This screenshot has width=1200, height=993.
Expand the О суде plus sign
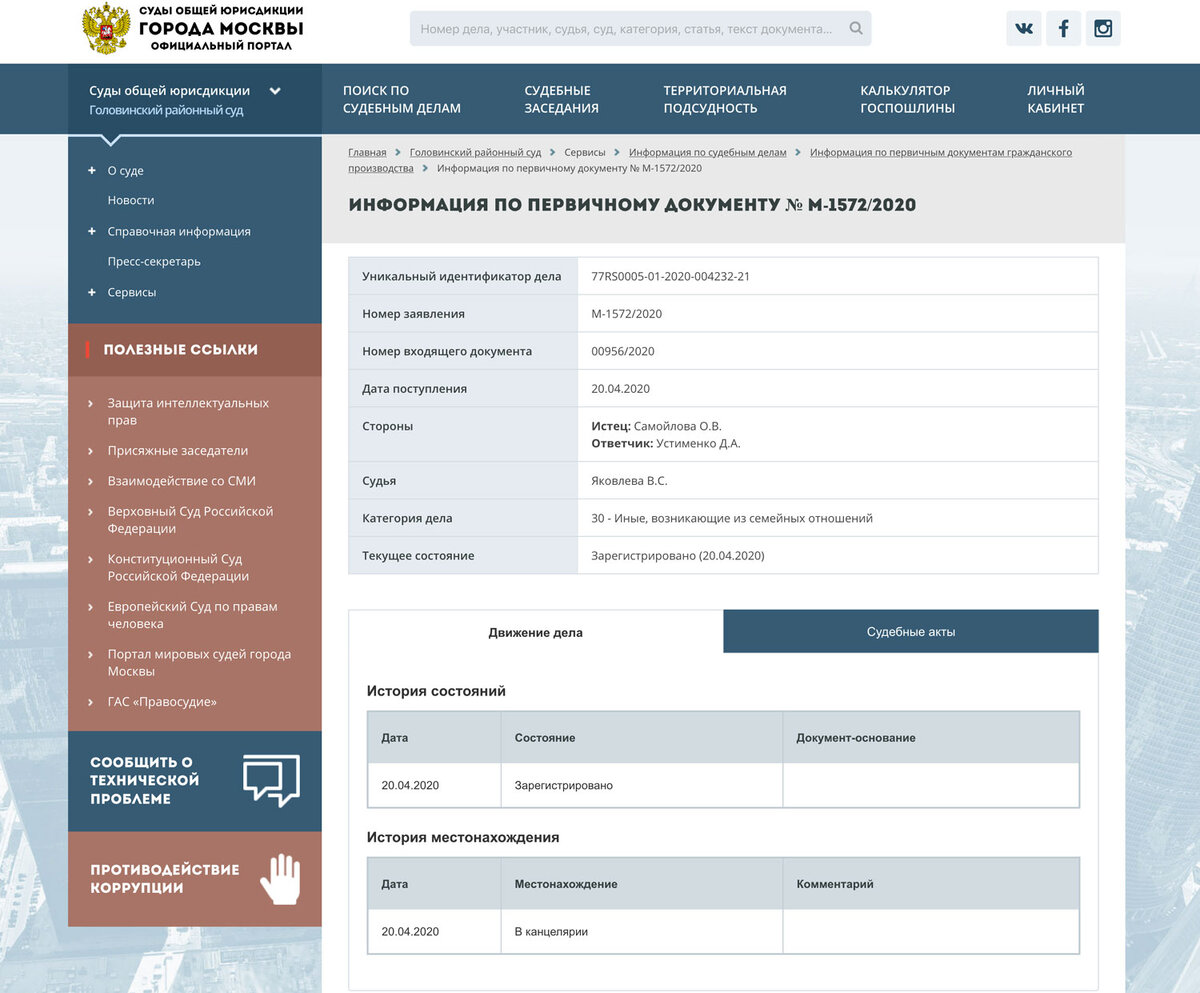click(x=92, y=171)
